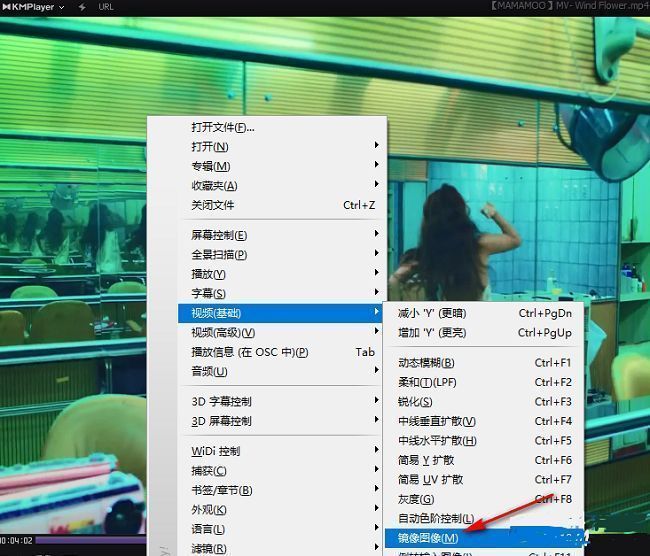650x556 pixels.
Task: Expand the 外观(K) submenu
Action: (x=281, y=510)
